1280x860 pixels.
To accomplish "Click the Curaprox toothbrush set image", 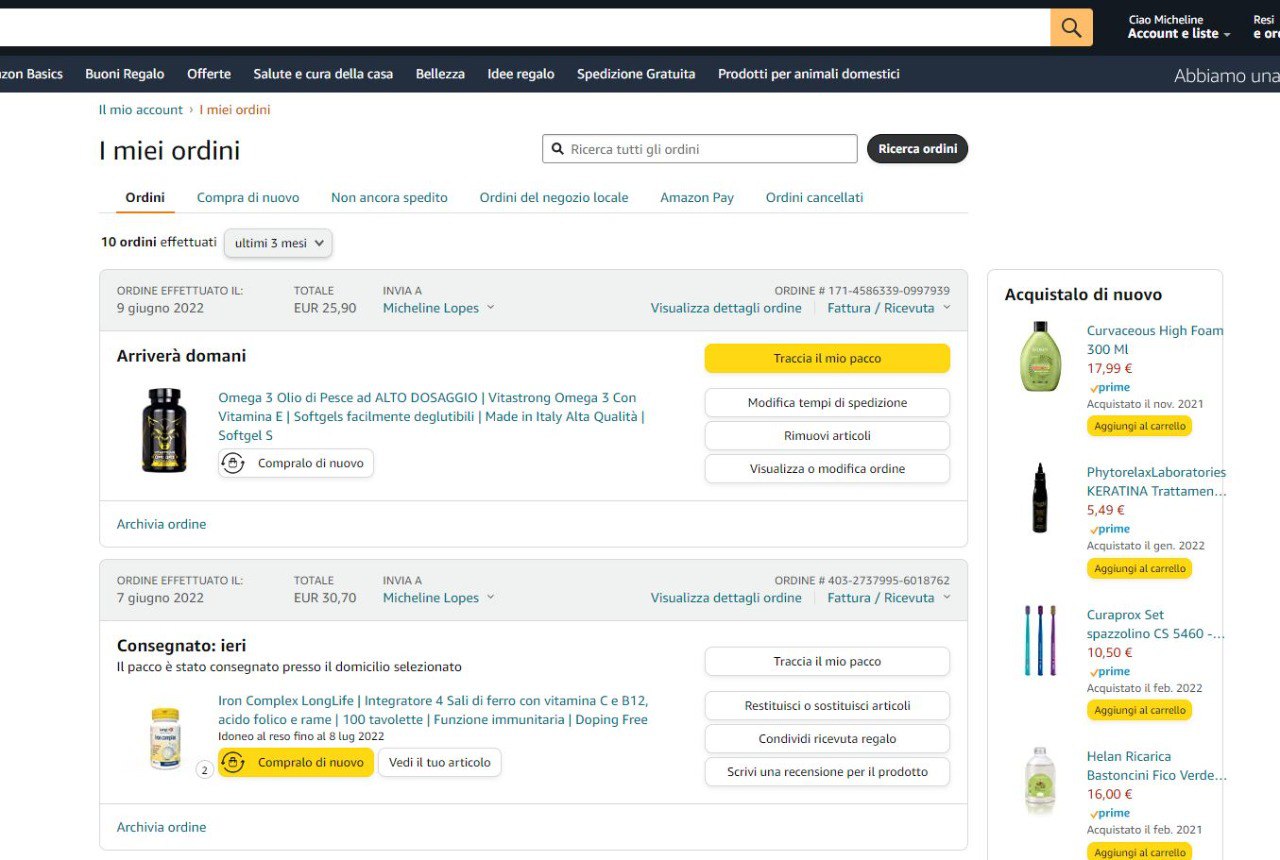I will pos(1040,640).
